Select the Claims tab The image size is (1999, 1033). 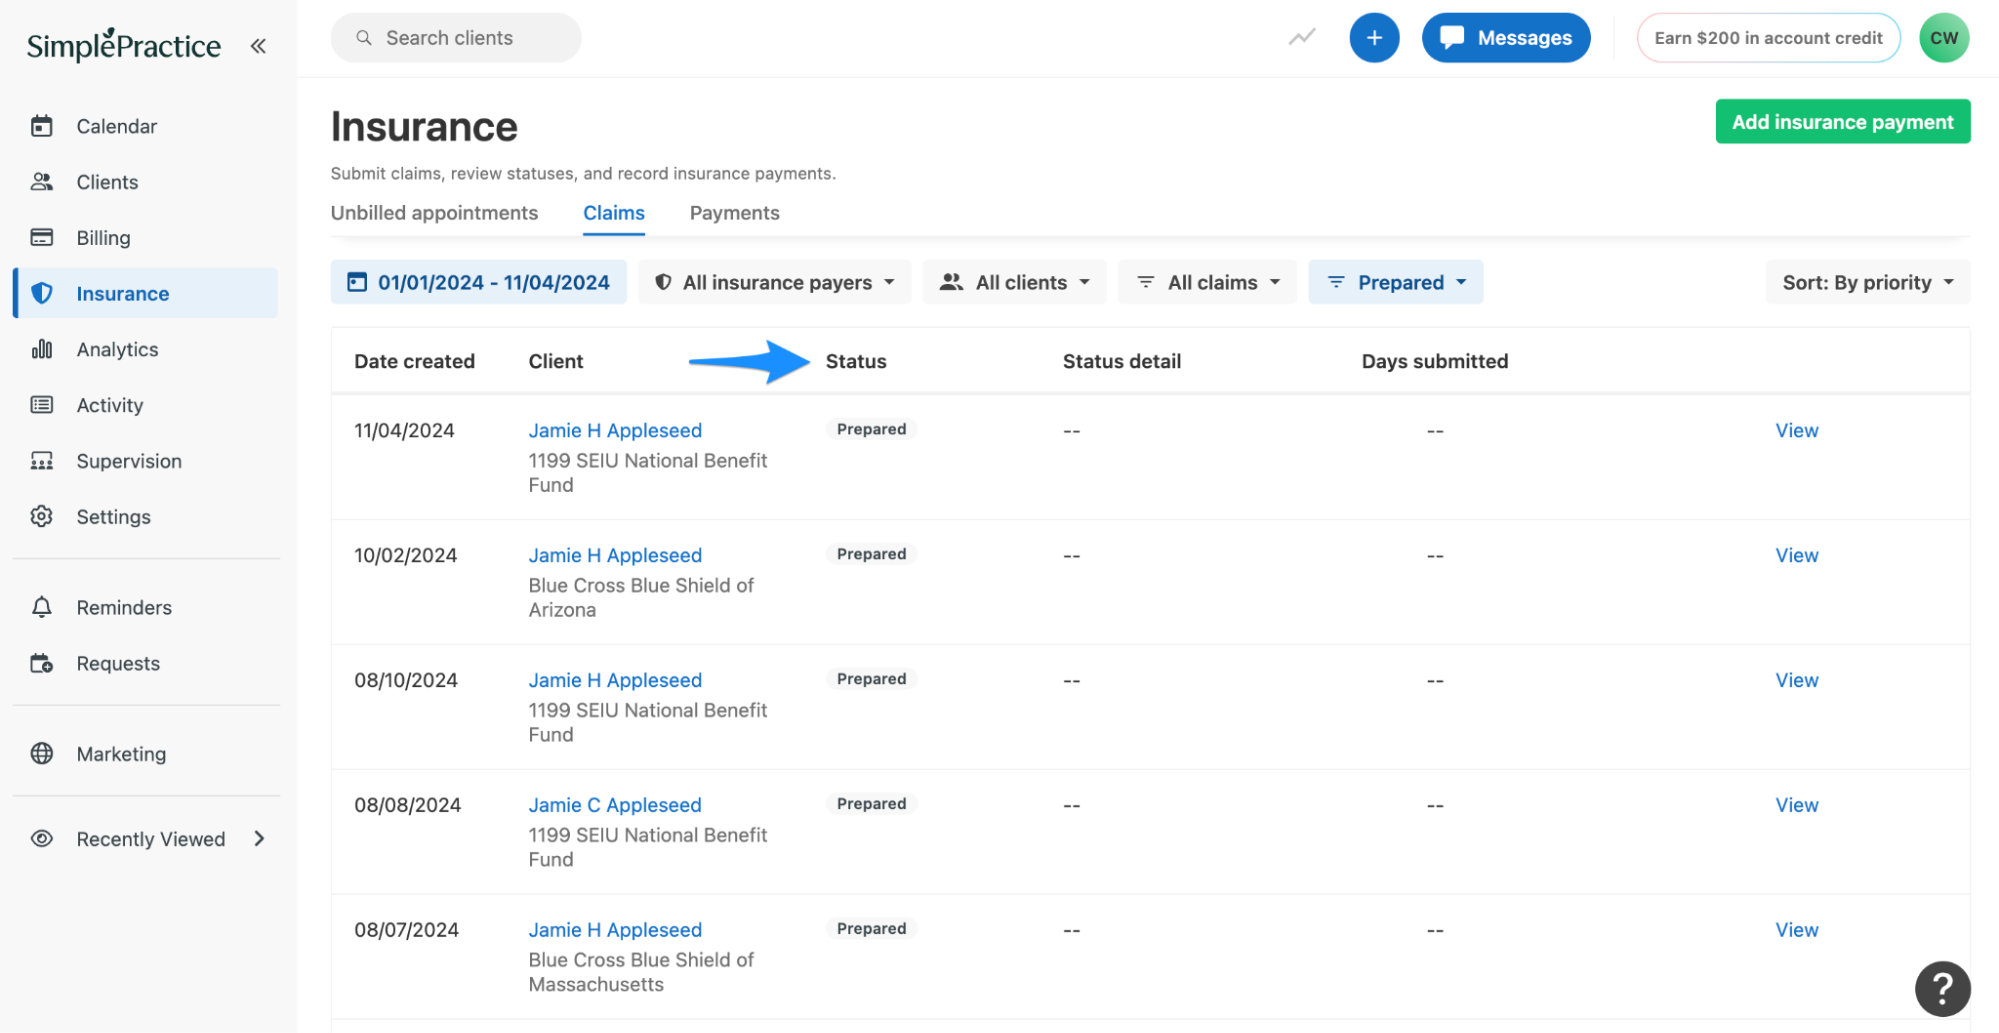[614, 213]
